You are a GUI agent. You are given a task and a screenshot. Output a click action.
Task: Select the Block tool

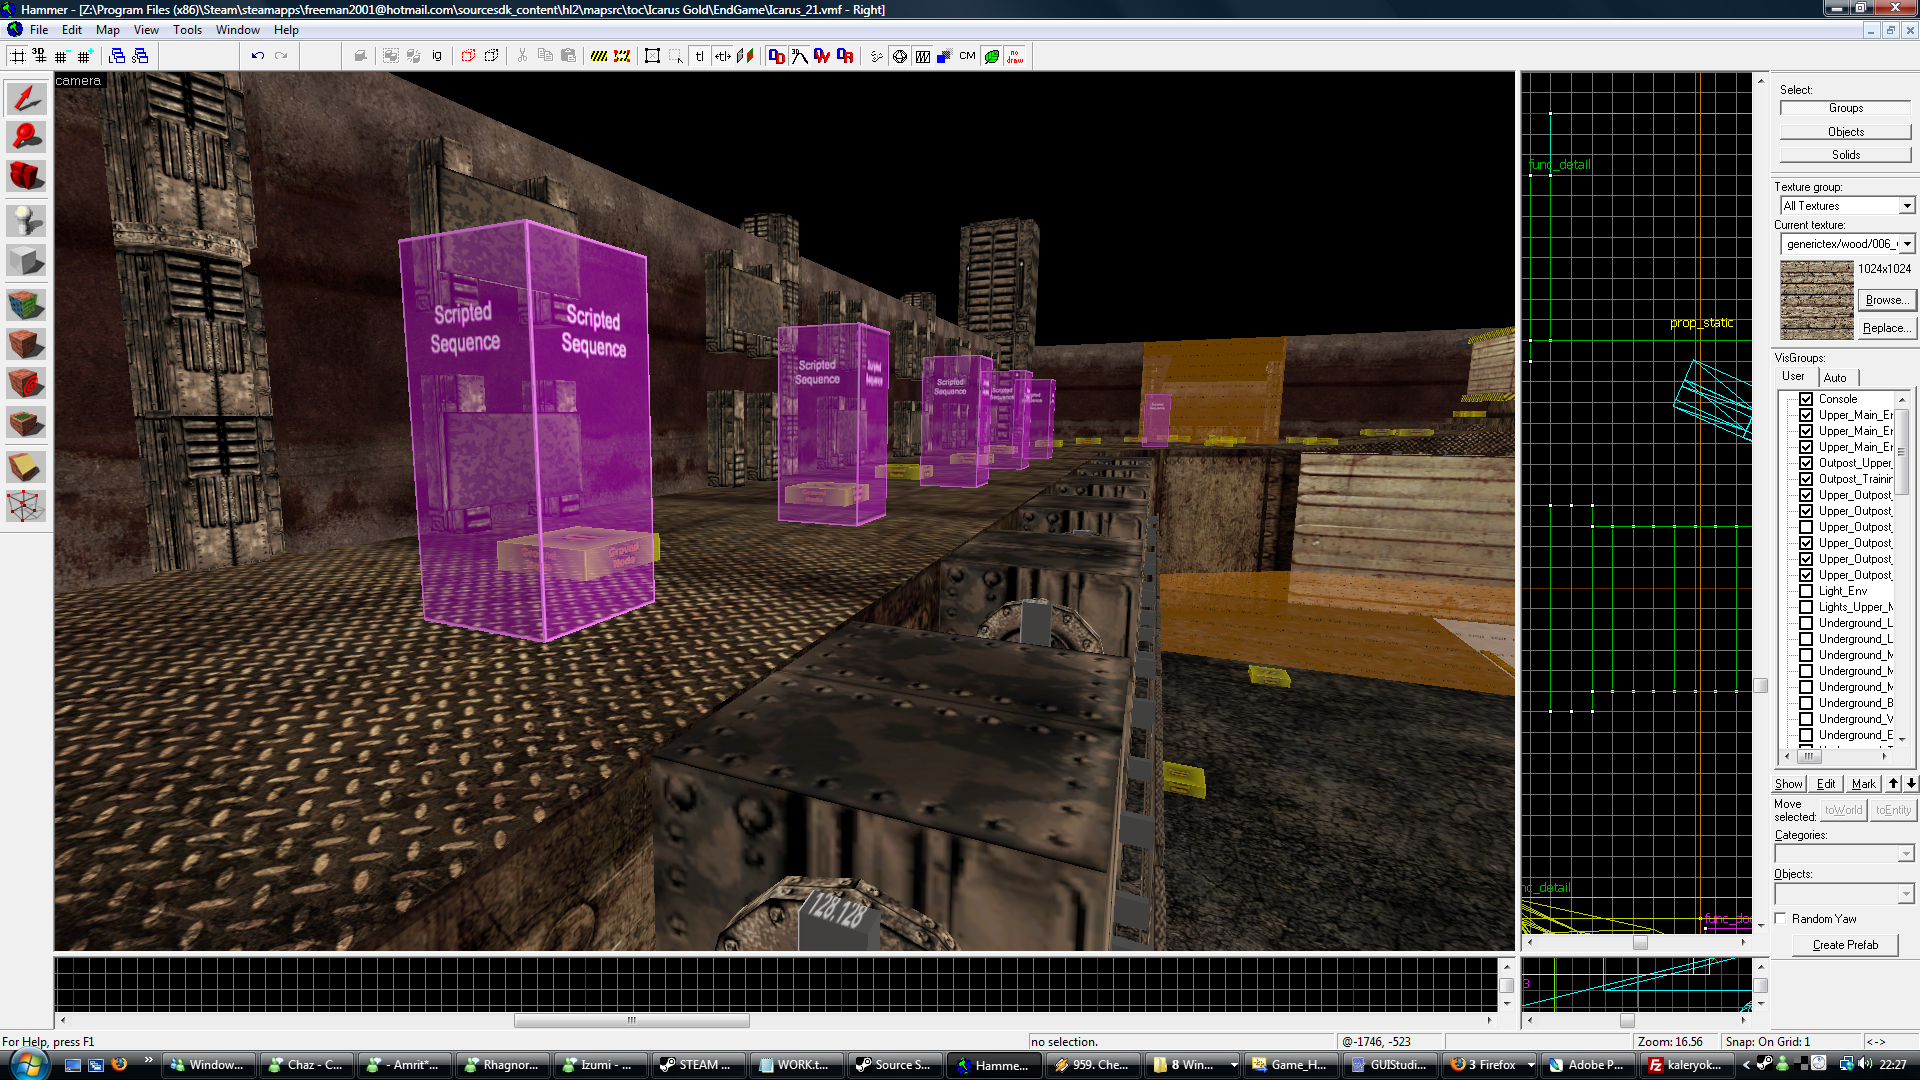click(26, 260)
